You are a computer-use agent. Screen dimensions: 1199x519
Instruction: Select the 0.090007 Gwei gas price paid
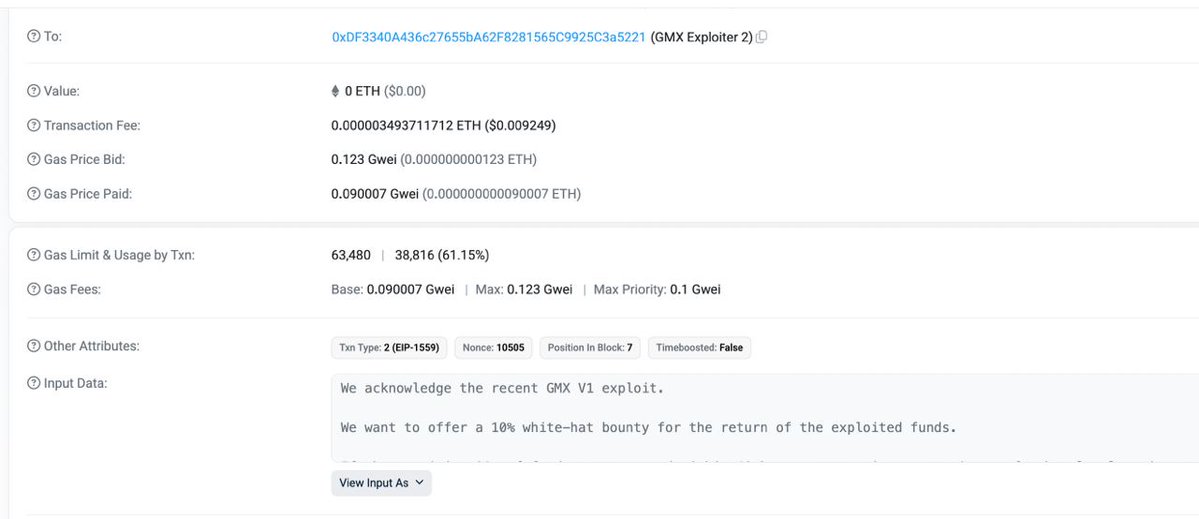(x=375, y=194)
